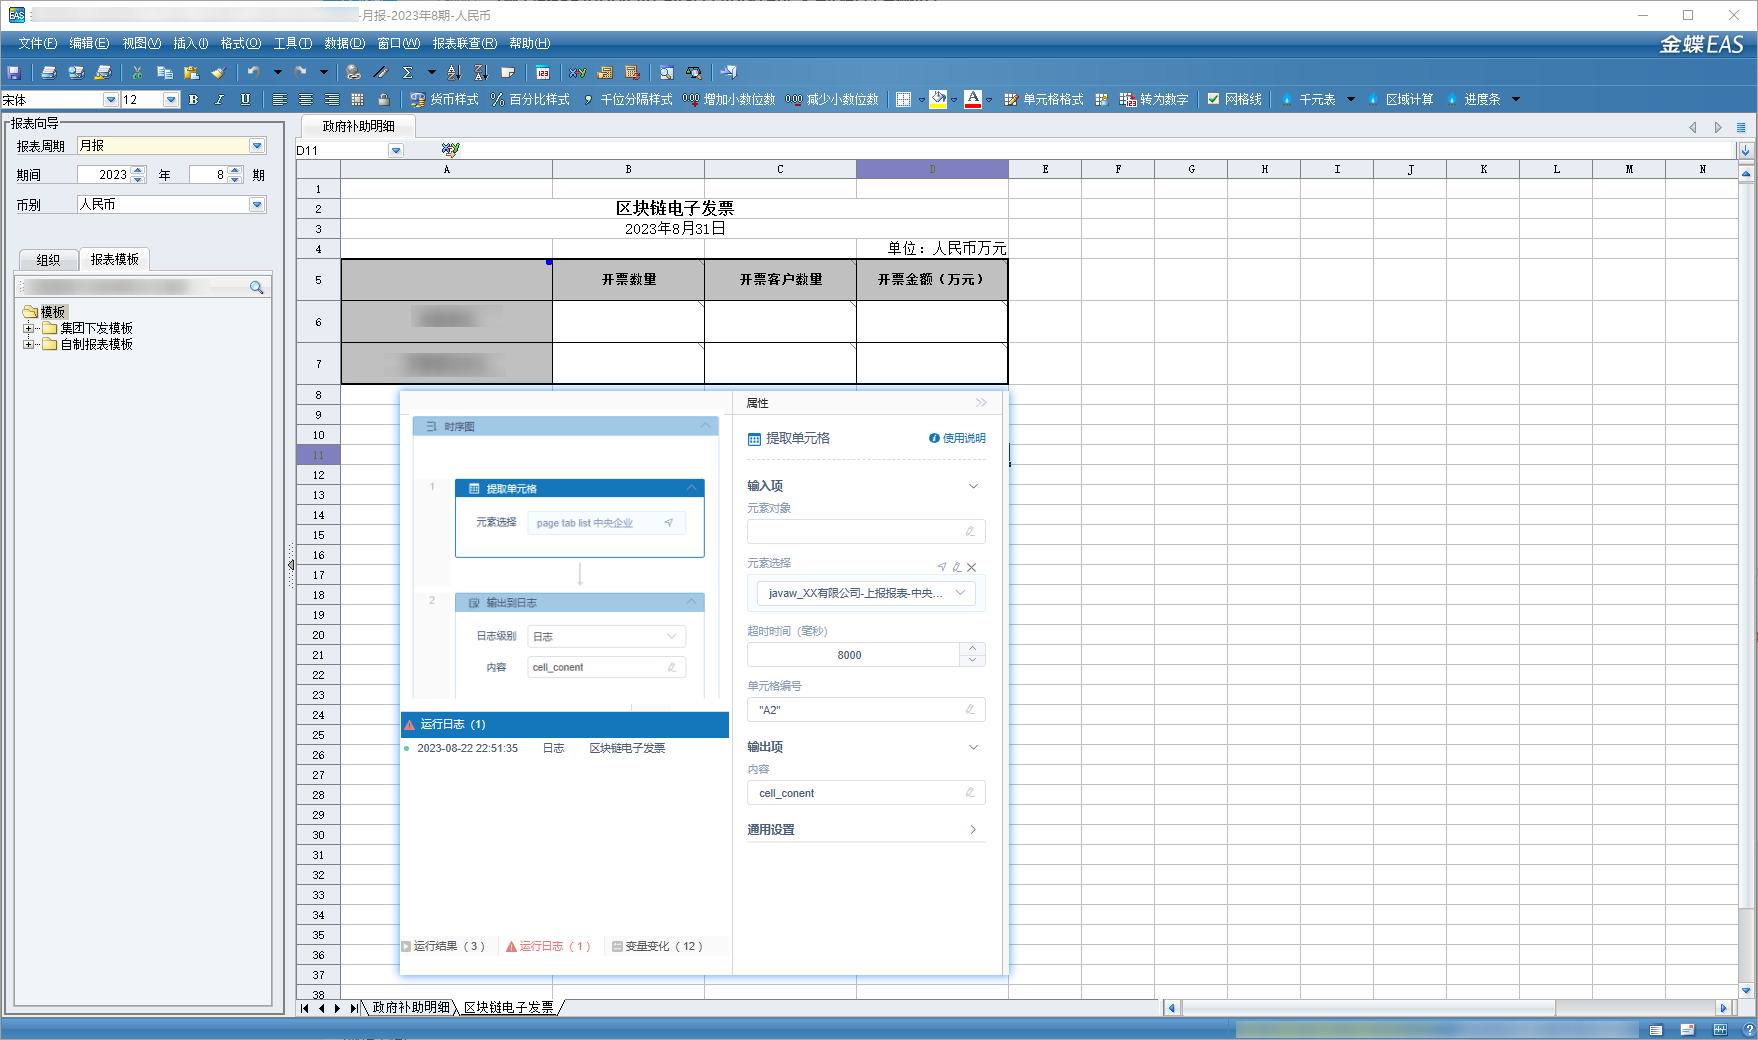Screen dimensions: 1758x1040
Task: Click the yellow fill color swatch
Action: pyautogui.click(x=938, y=100)
